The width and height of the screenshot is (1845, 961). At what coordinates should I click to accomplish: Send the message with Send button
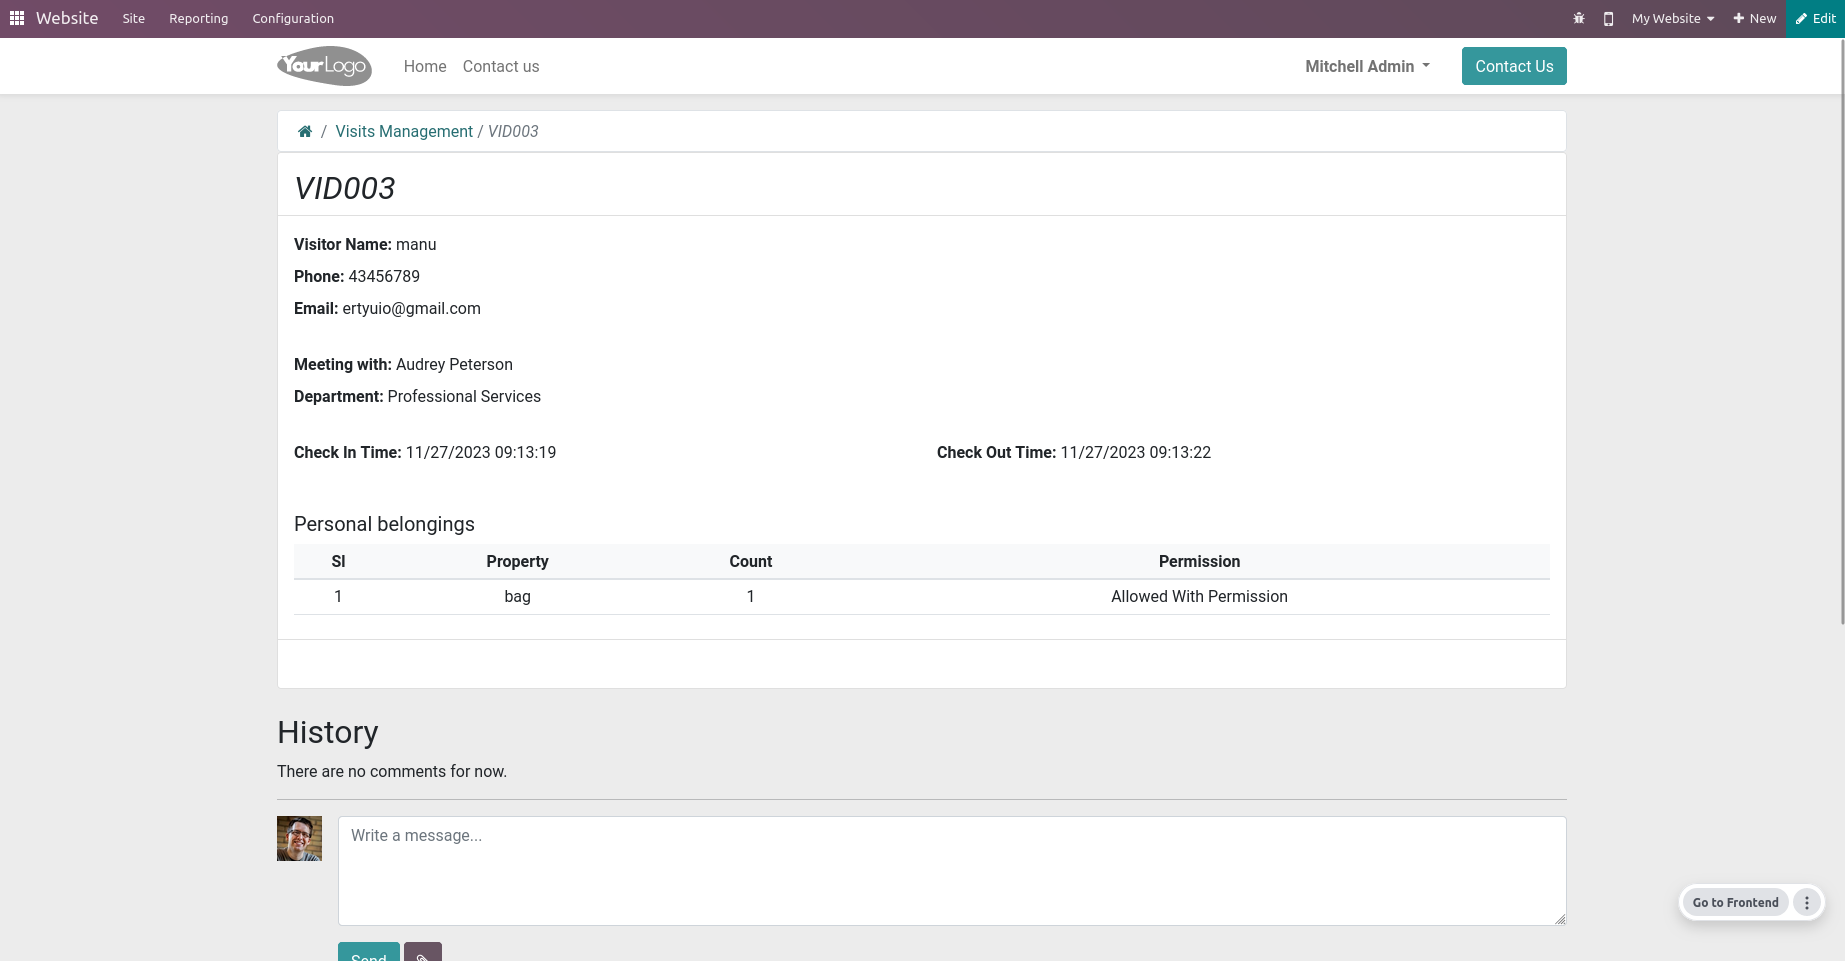[x=369, y=952]
